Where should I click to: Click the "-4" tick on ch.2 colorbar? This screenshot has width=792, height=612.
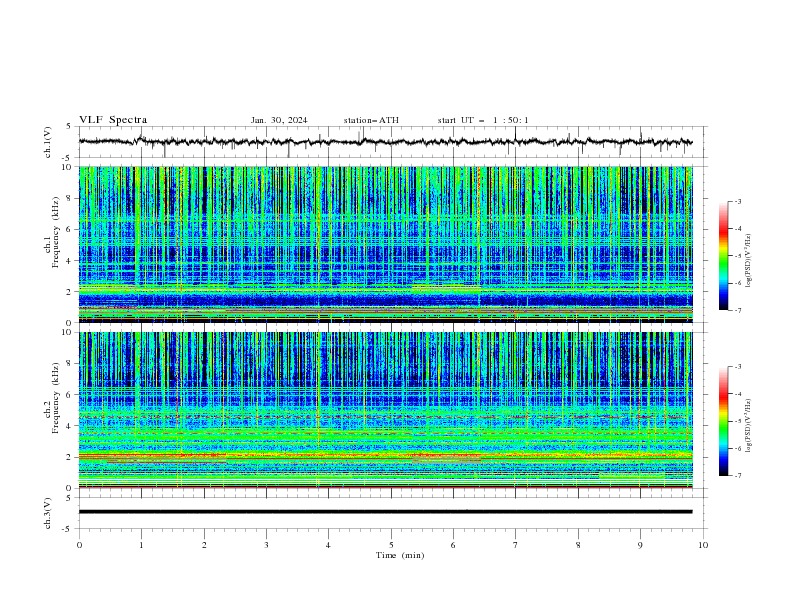point(737,394)
